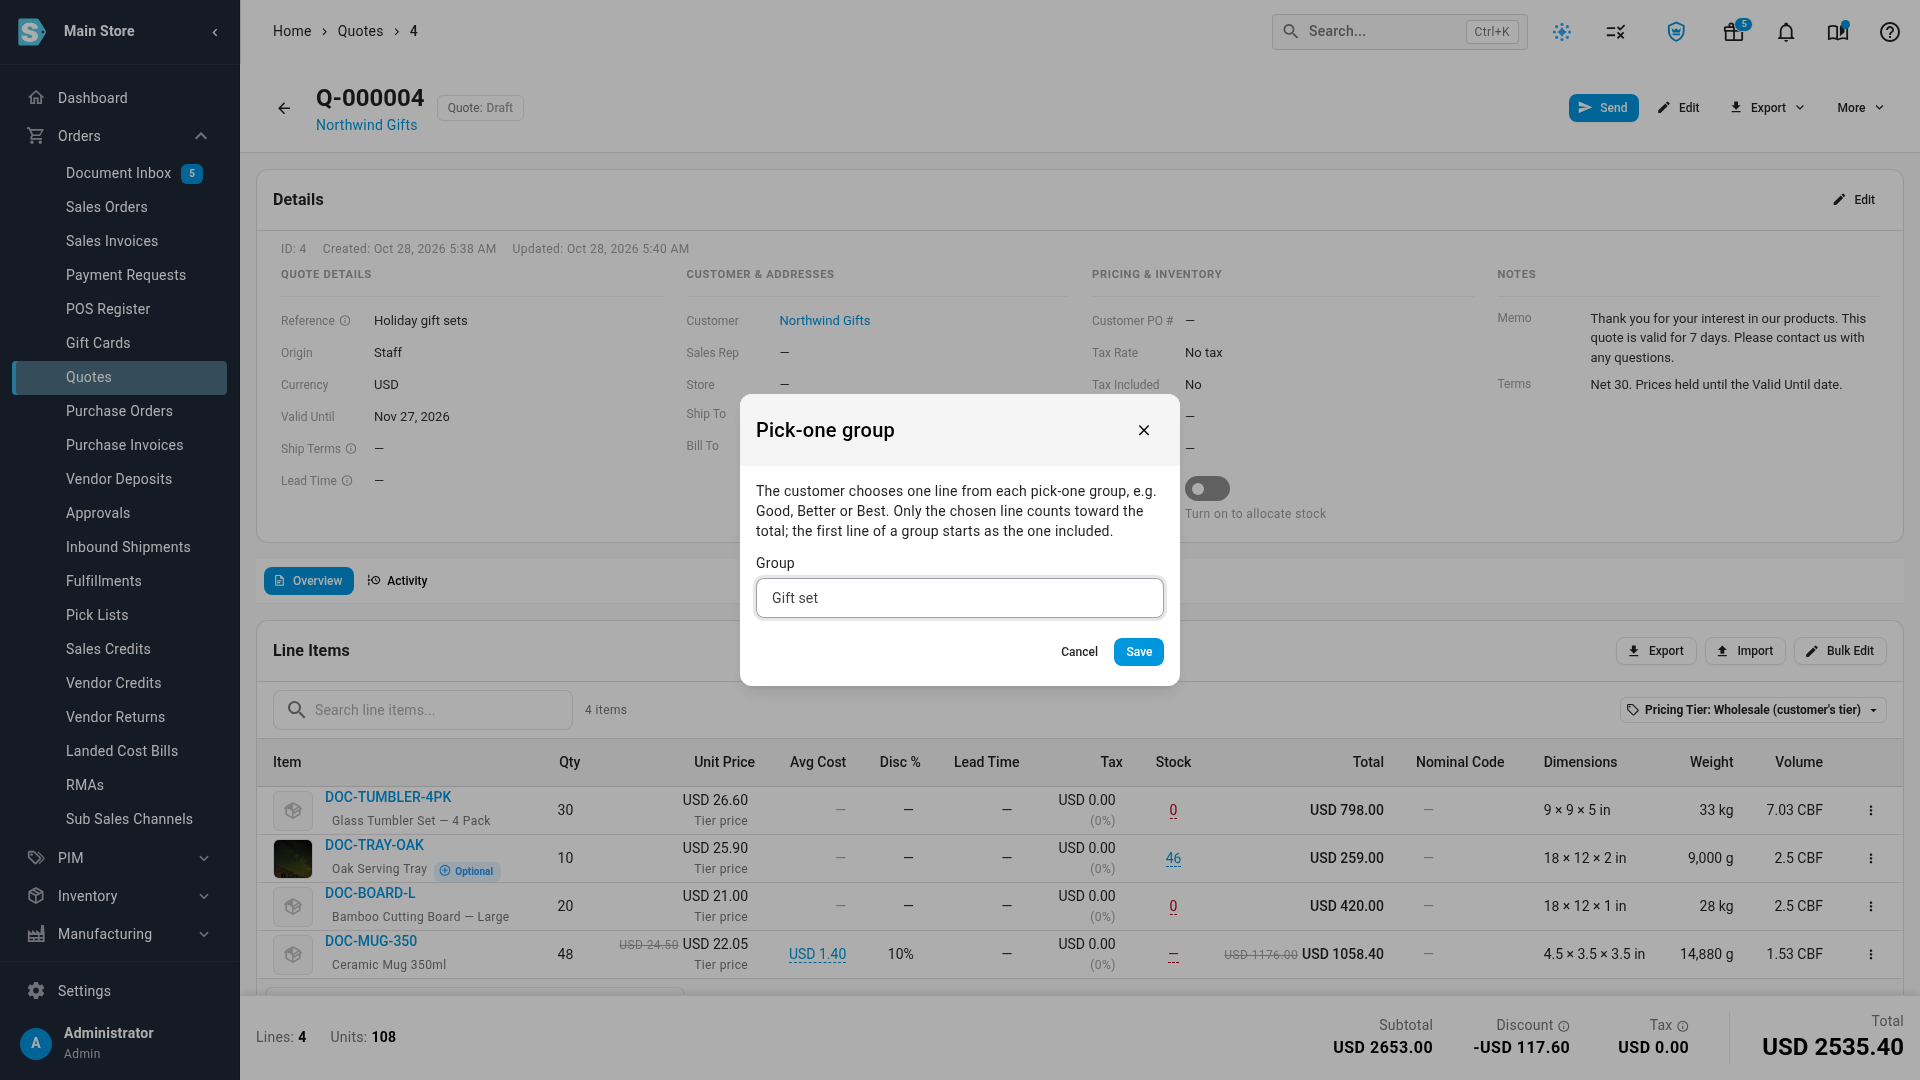Open the DOC-BOARD-L item link
Screen dimensions: 1920x1080
tap(370, 893)
